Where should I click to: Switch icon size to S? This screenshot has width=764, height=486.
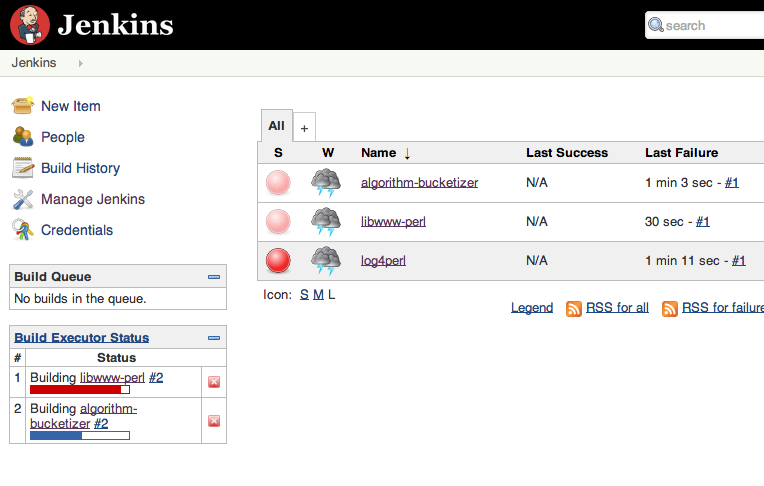(304, 294)
